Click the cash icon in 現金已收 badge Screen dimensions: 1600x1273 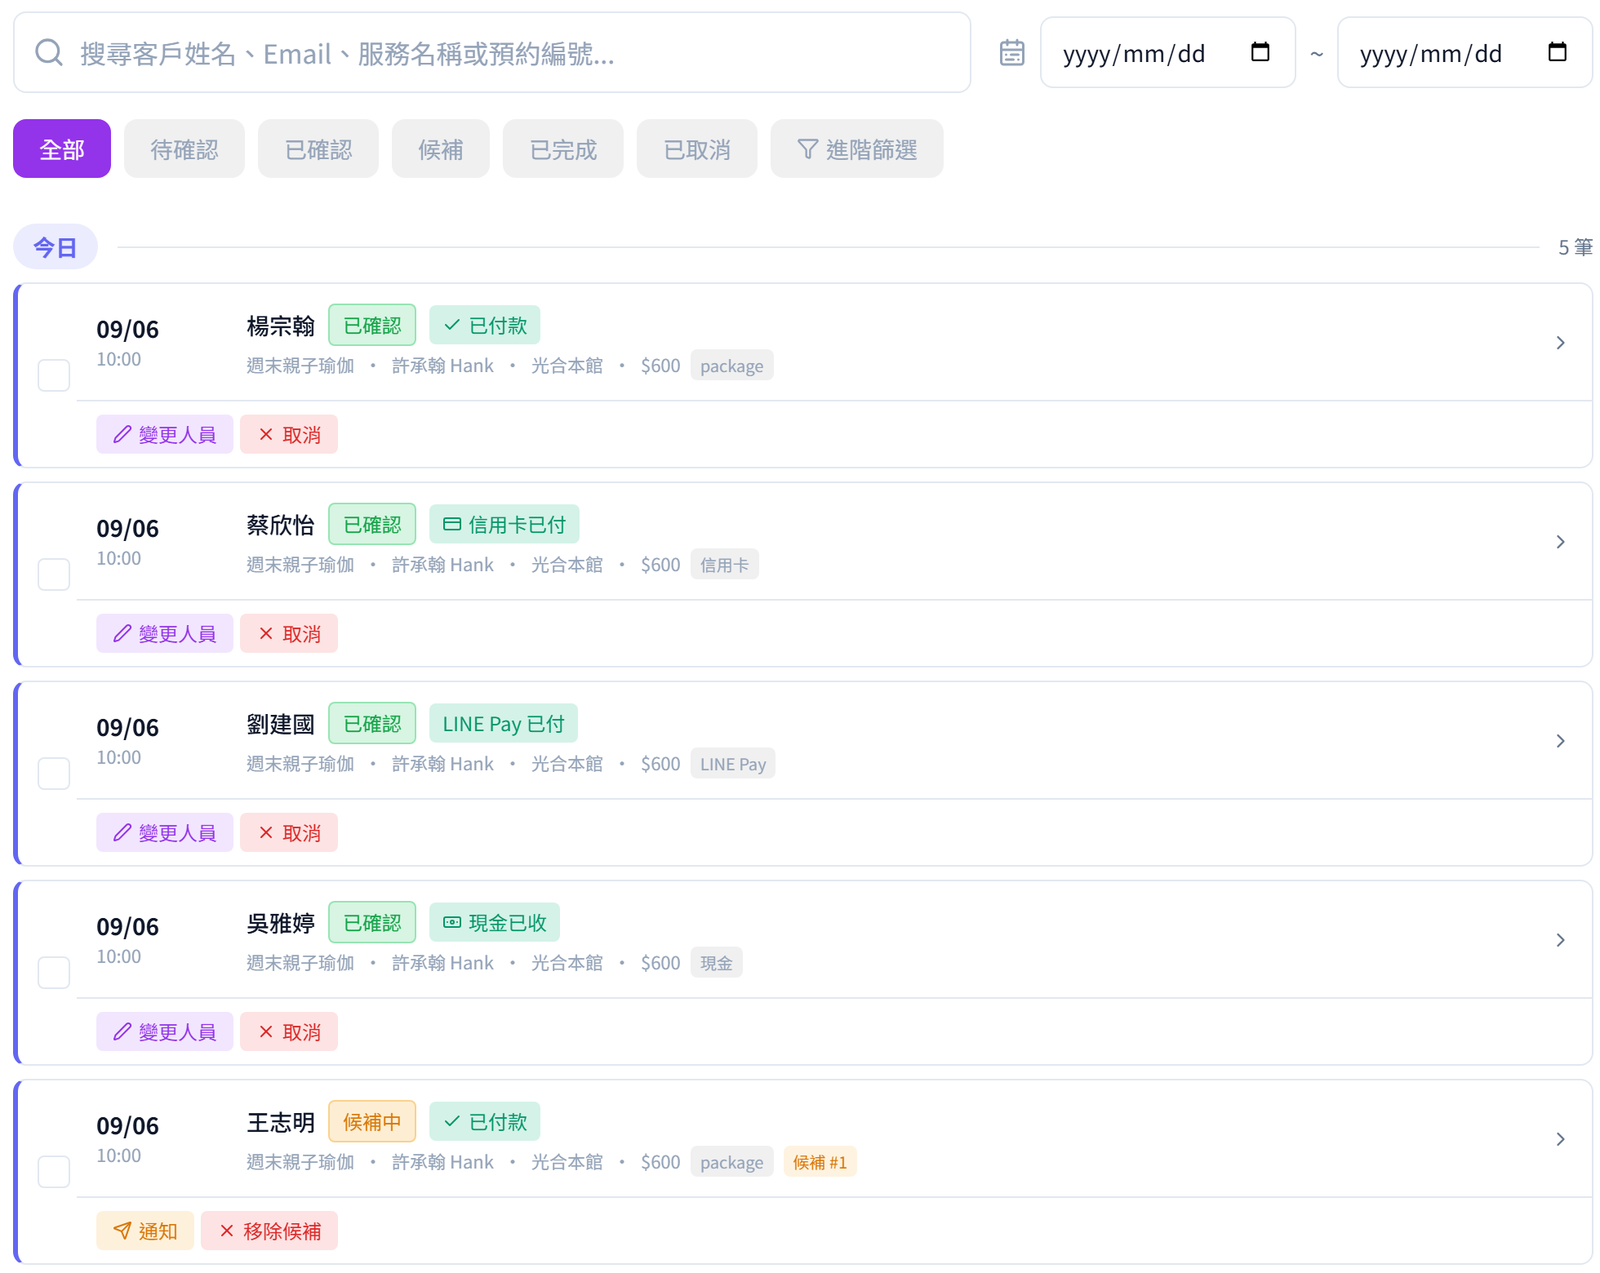pyautogui.click(x=452, y=922)
